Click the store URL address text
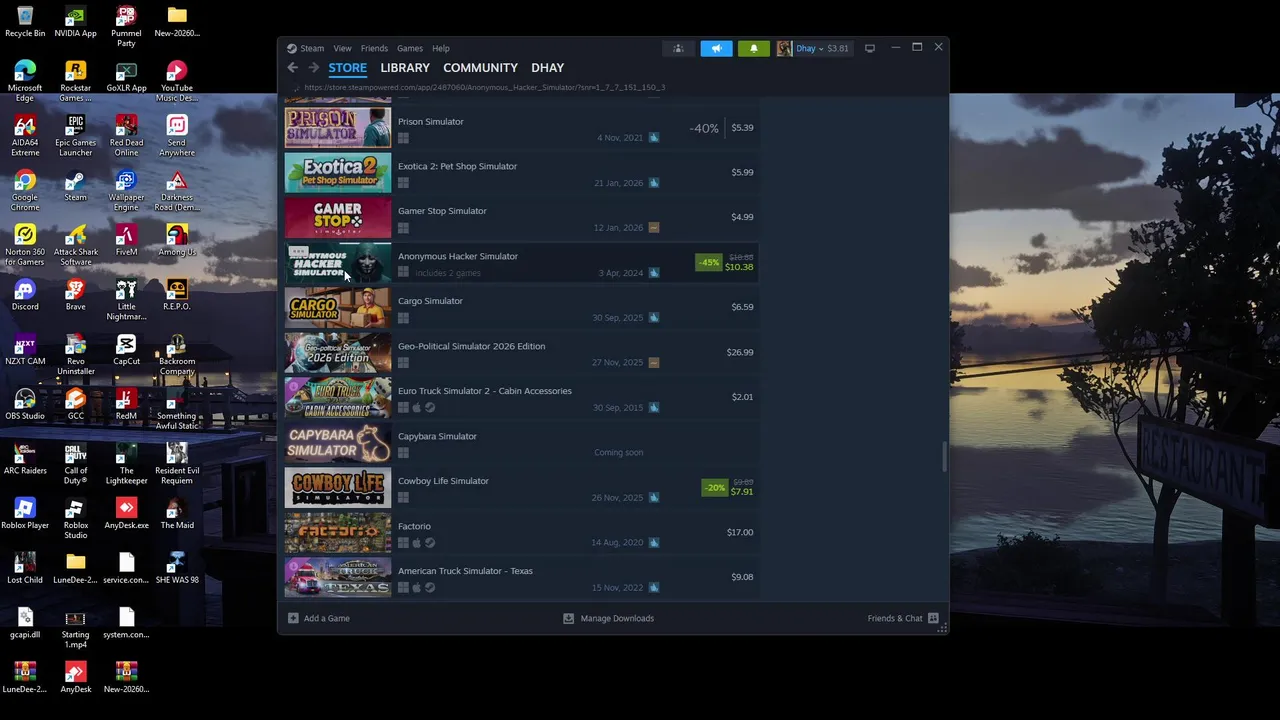The height and width of the screenshot is (720, 1280). pyautogui.click(x=484, y=87)
